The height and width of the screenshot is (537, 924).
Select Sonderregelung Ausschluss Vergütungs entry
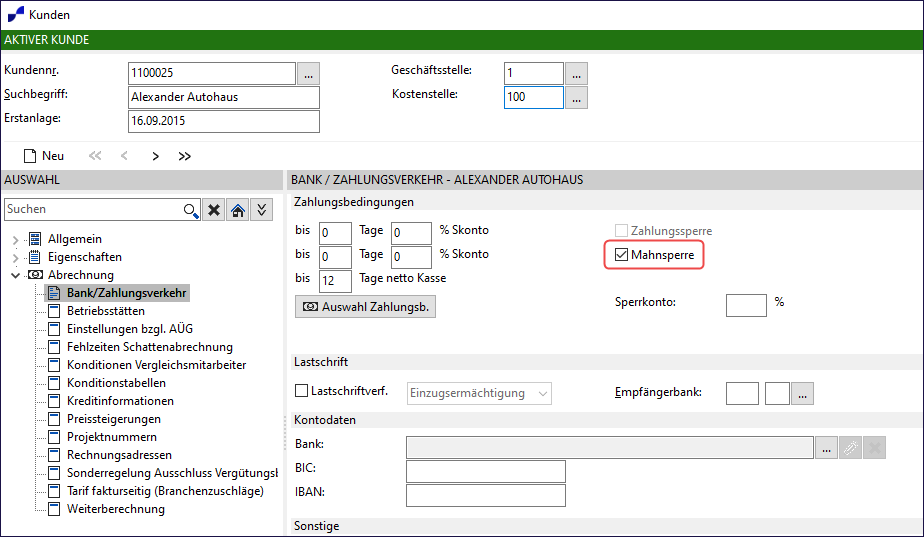172,473
